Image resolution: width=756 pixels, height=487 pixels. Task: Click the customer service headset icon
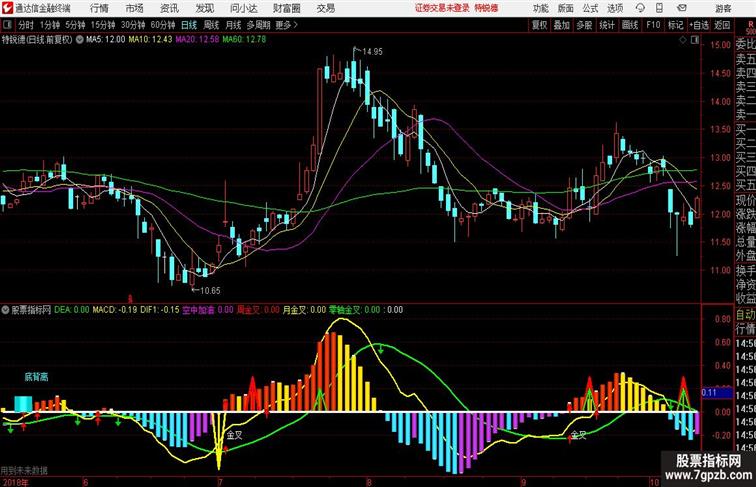point(640,8)
